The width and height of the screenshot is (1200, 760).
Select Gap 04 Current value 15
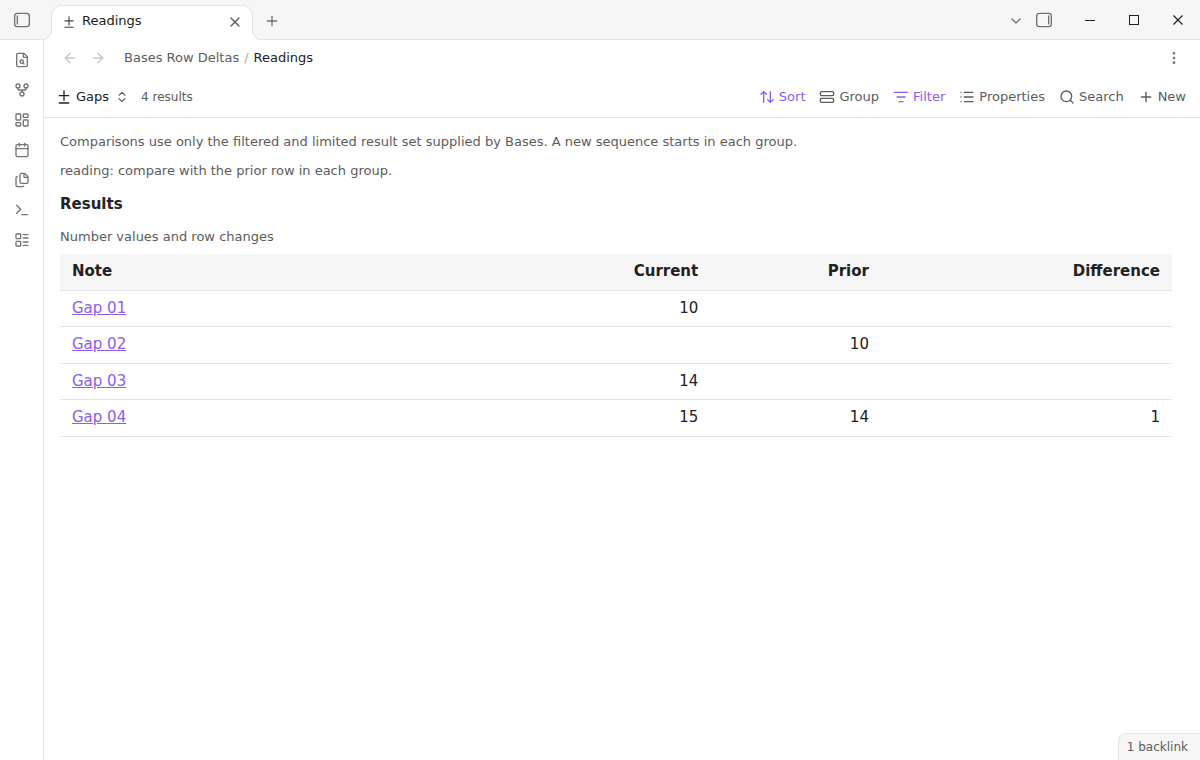(688, 417)
